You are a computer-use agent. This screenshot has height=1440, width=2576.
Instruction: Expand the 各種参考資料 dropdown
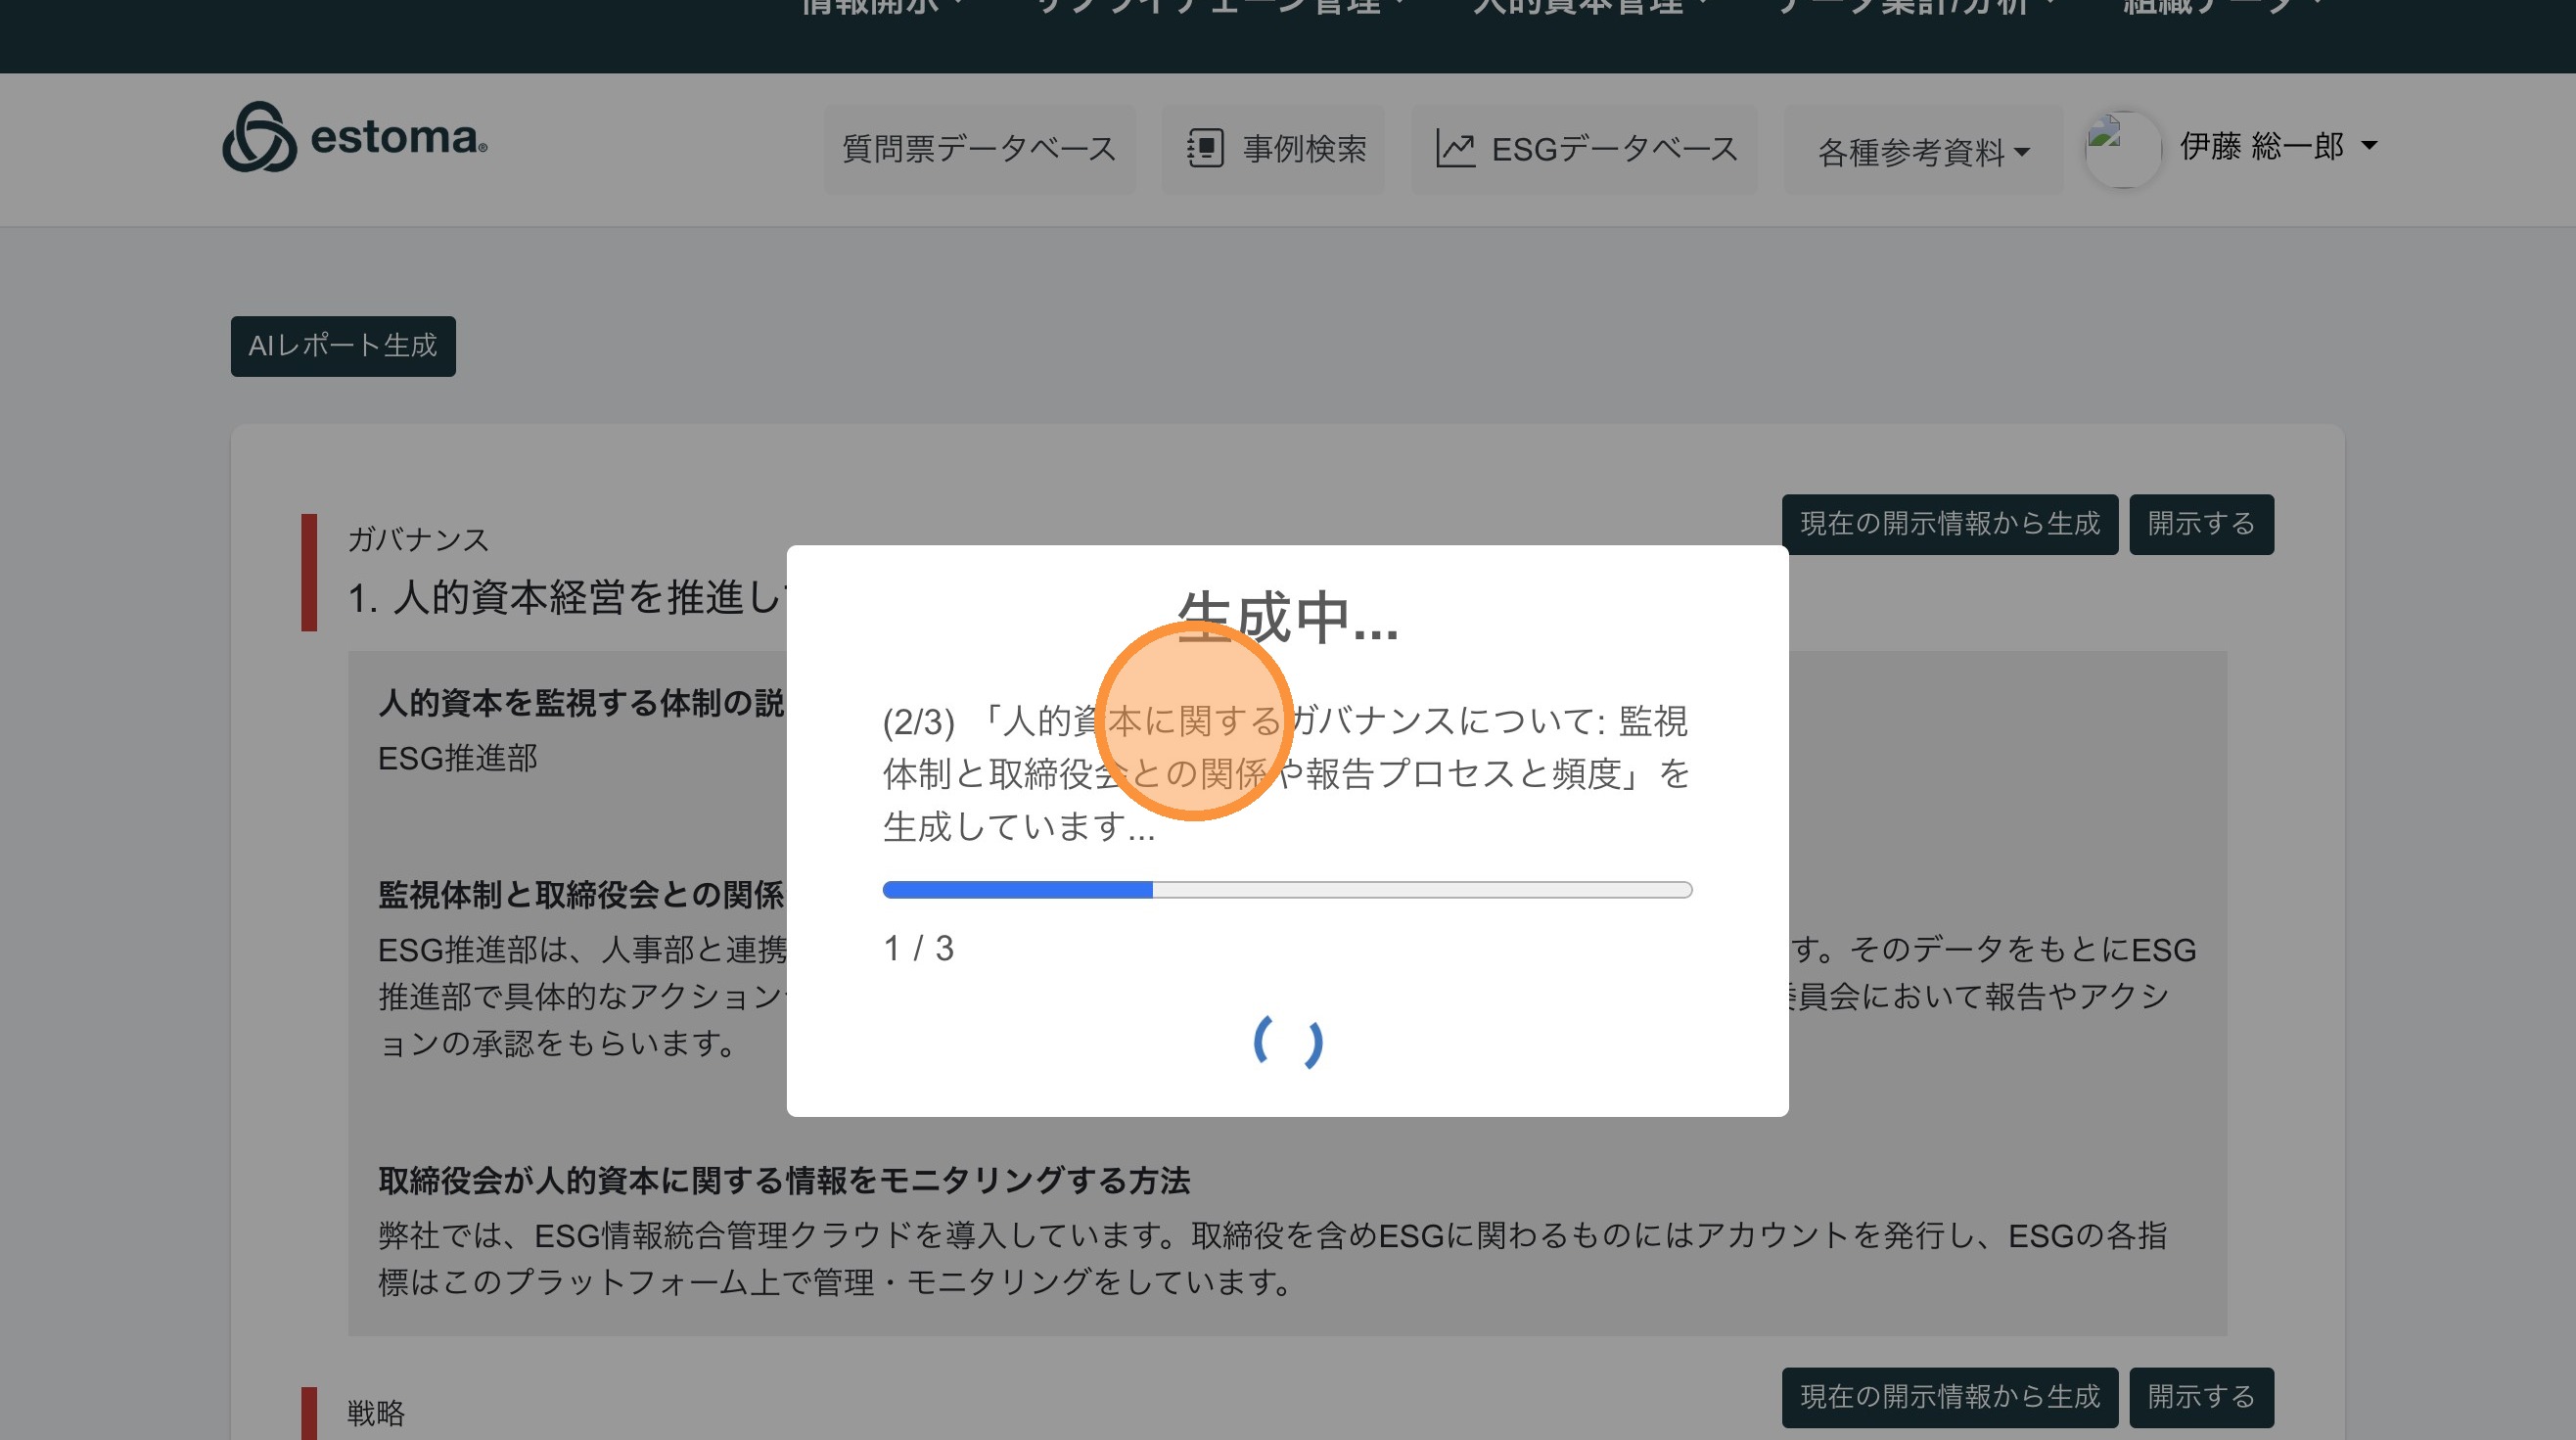(1922, 152)
